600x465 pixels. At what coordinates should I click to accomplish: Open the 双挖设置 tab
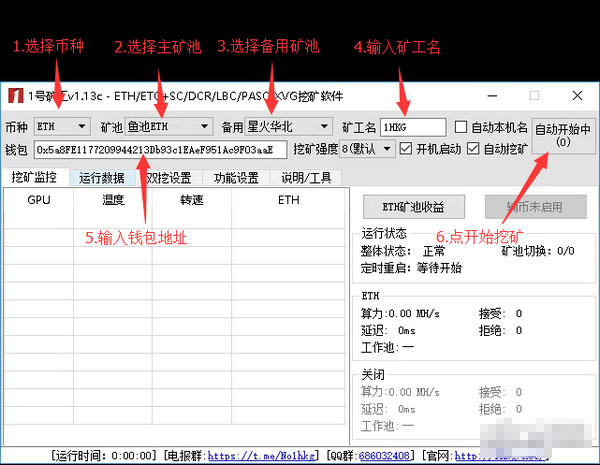coord(168,178)
